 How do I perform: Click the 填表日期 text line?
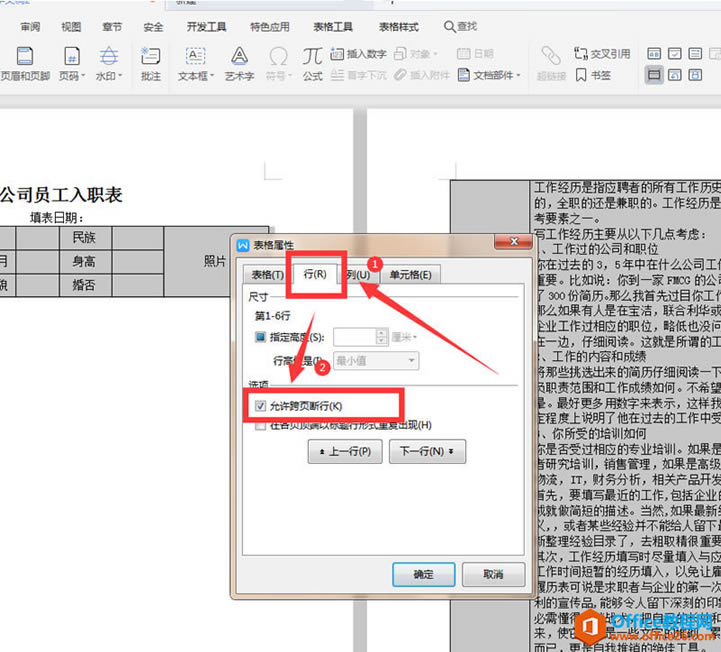click(x=57, y=218)
